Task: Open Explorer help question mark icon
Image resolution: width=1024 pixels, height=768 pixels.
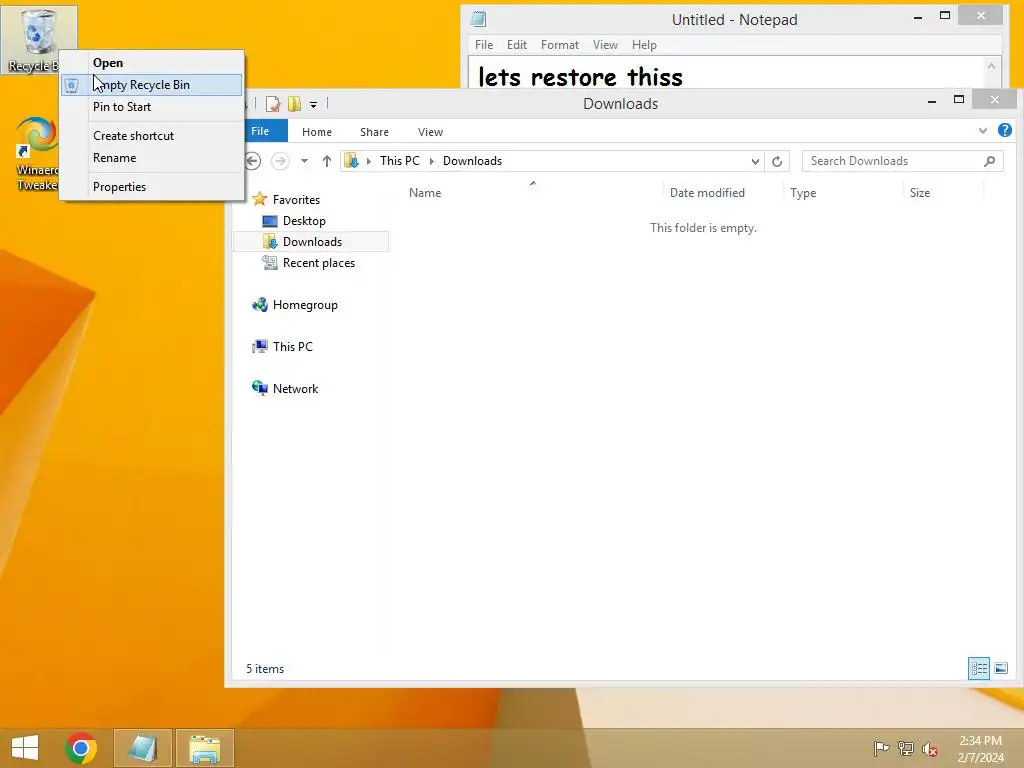Action: pyautogui.click(x=1005, y=131)
